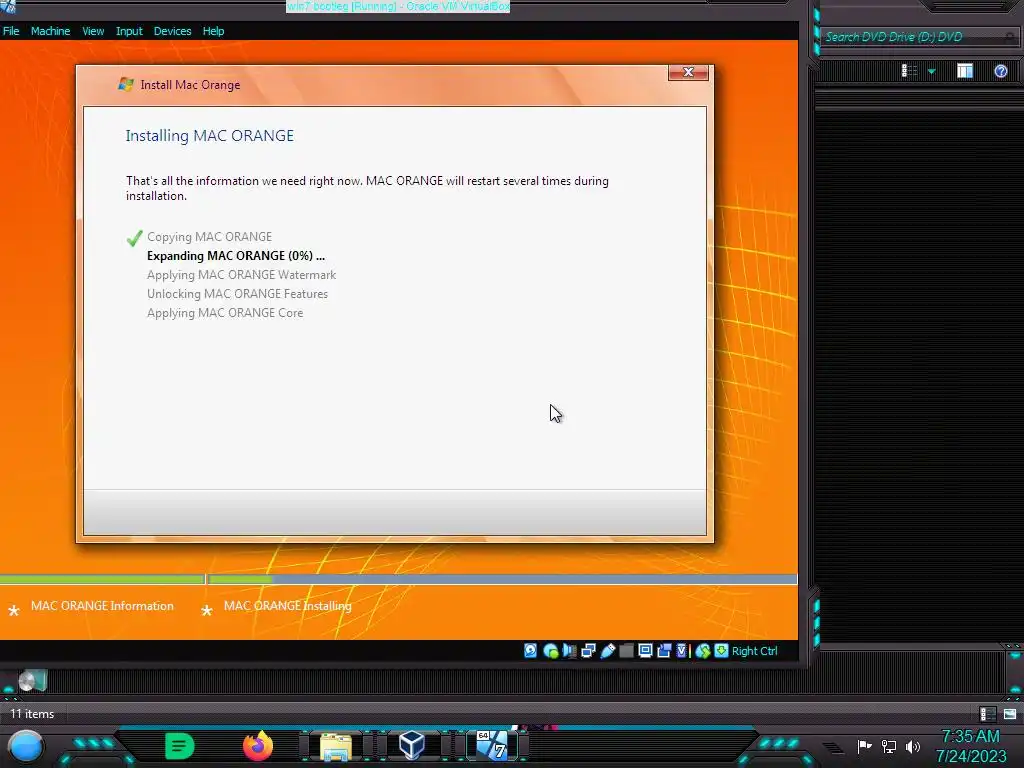Click the DVD drive icon in details pane
Viewport: 1024px width, 768px height.
click(x=32, y=681)
